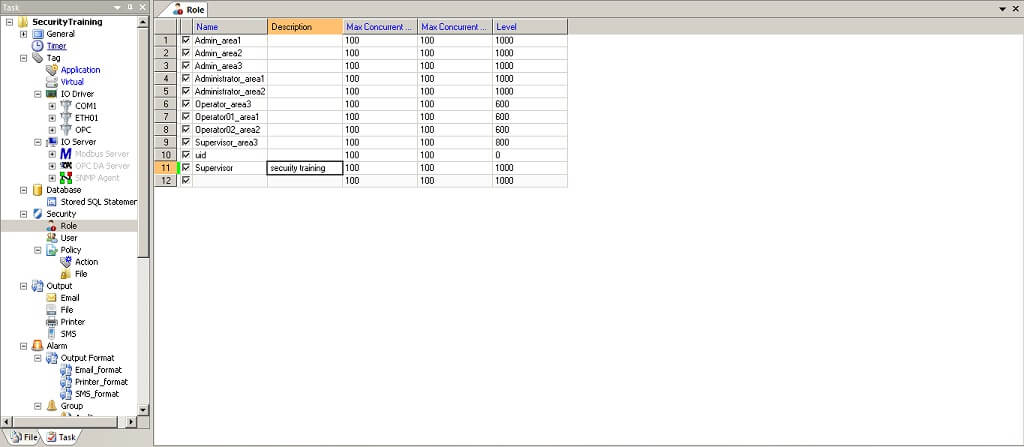Edit the security training description cell
This screenshot has height=447, width=1024.
305,168
